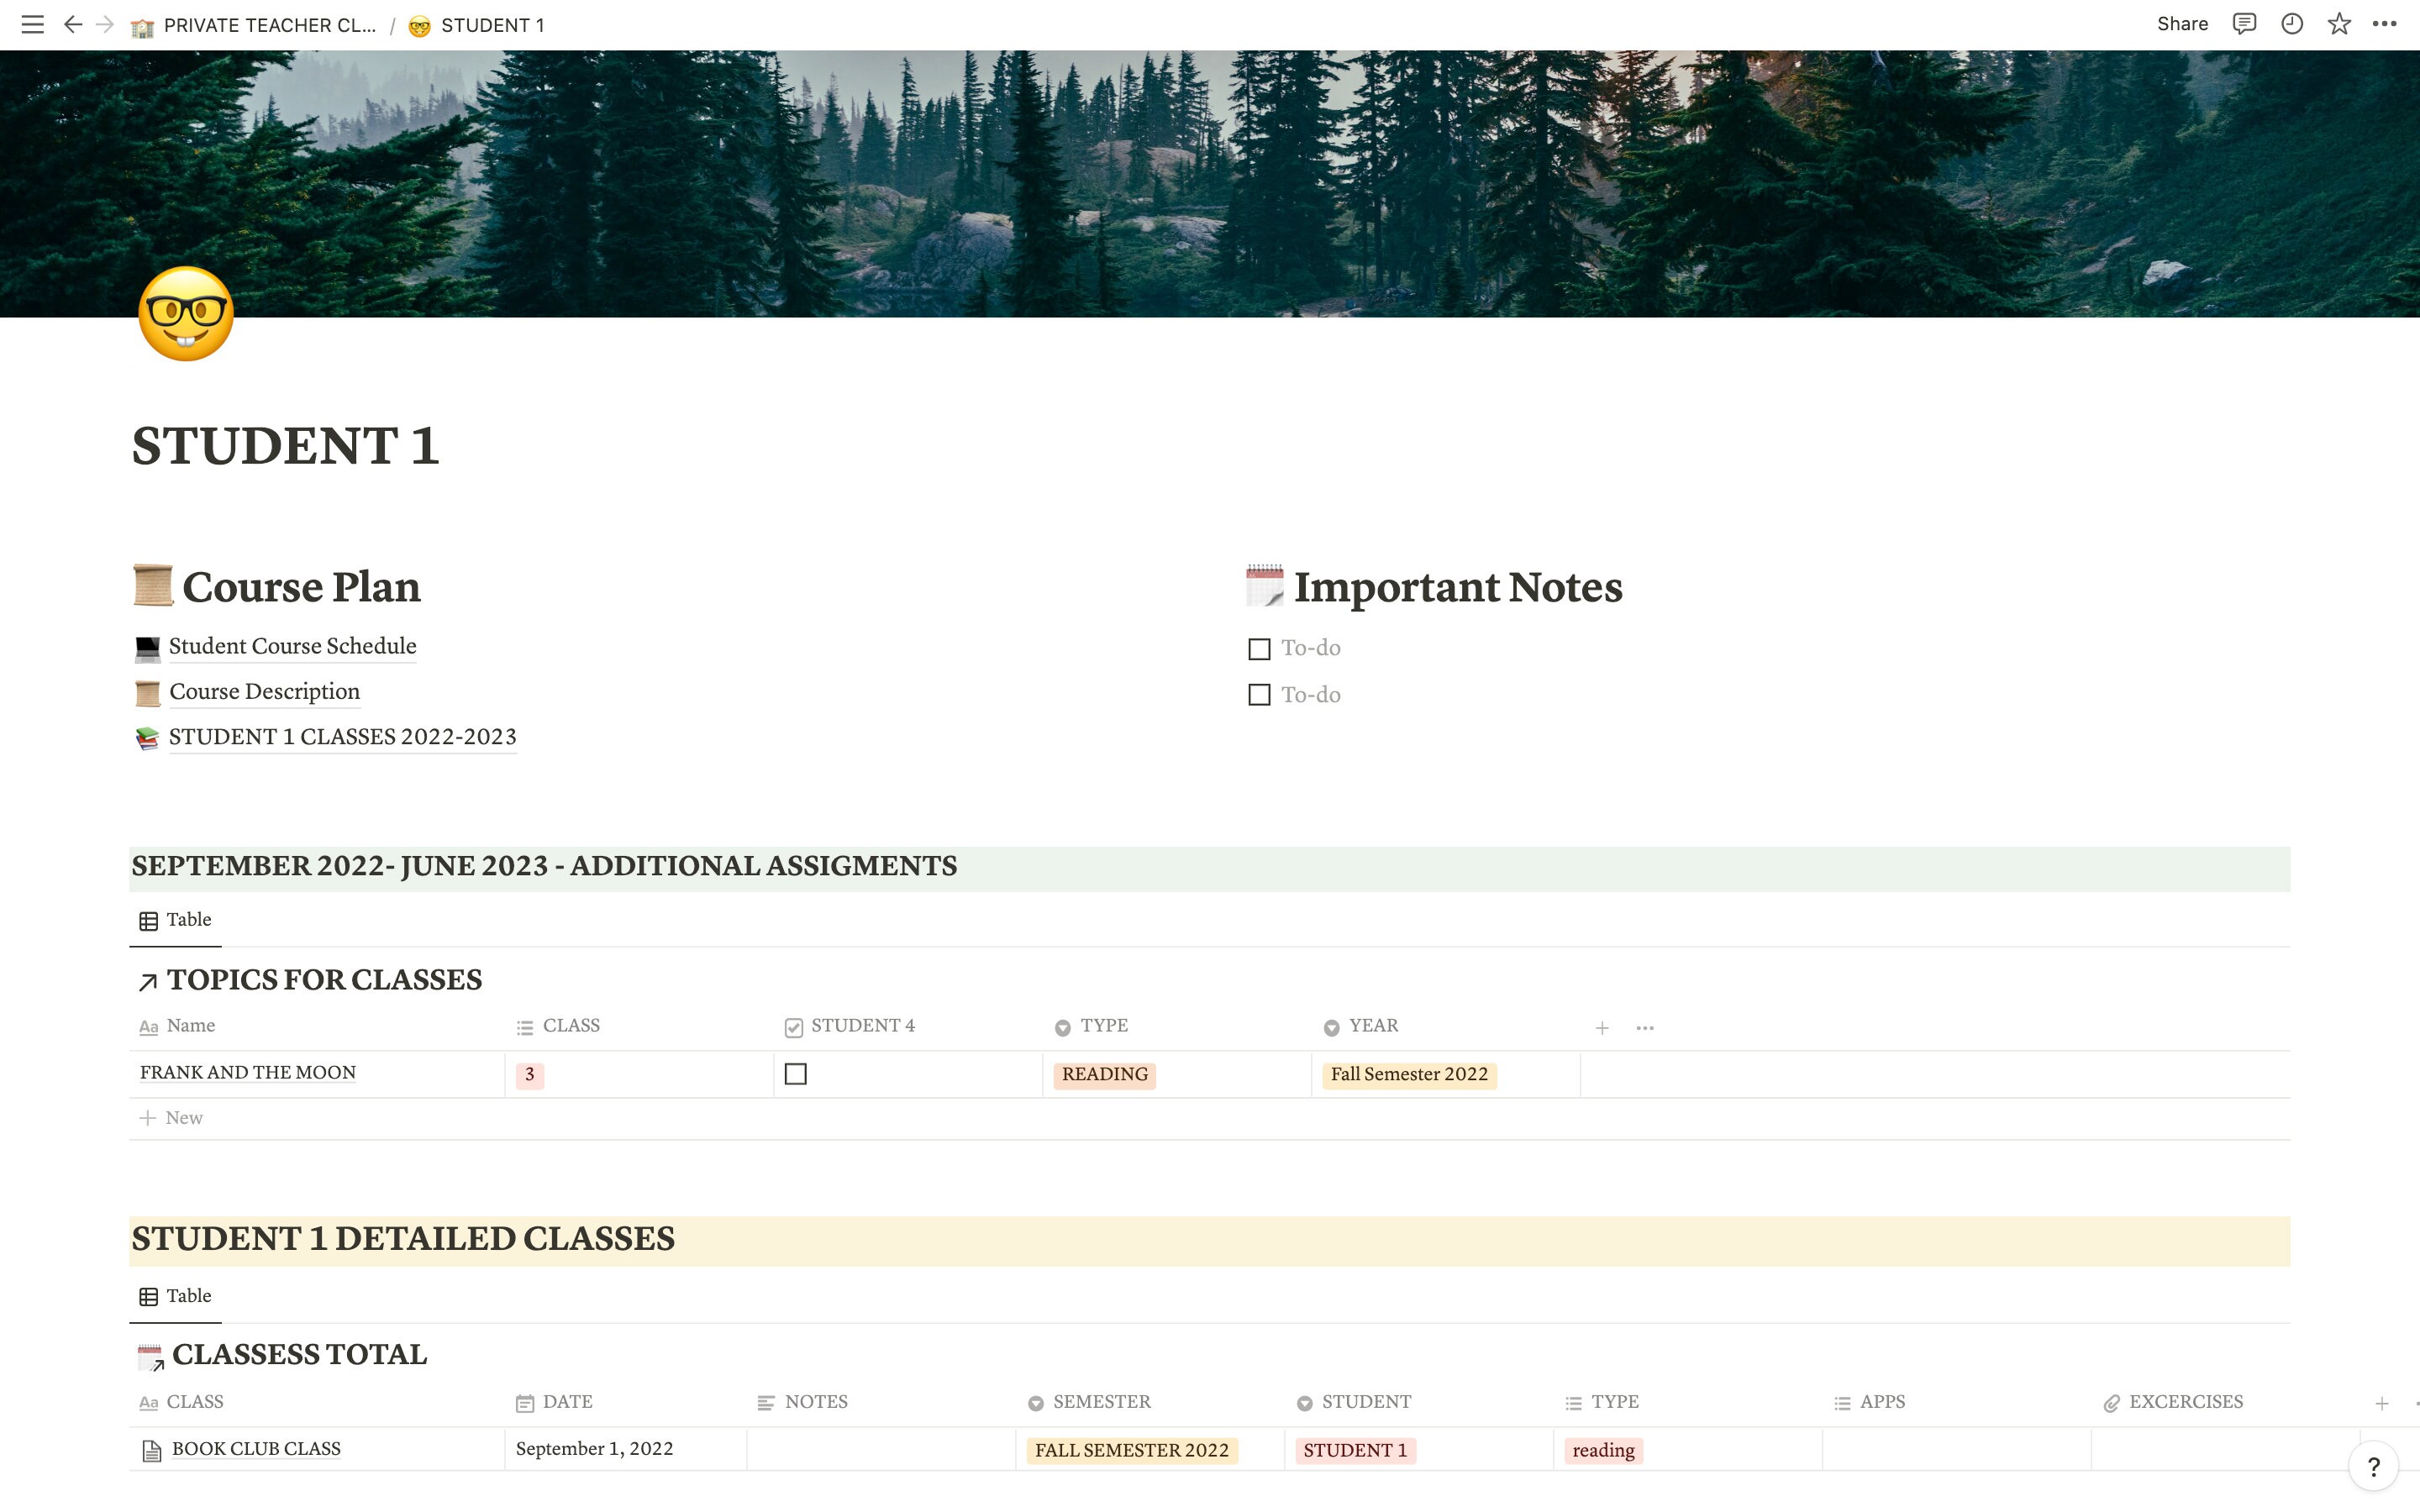
Task: Click the forward navigation arrow
Action: [105, 24]
